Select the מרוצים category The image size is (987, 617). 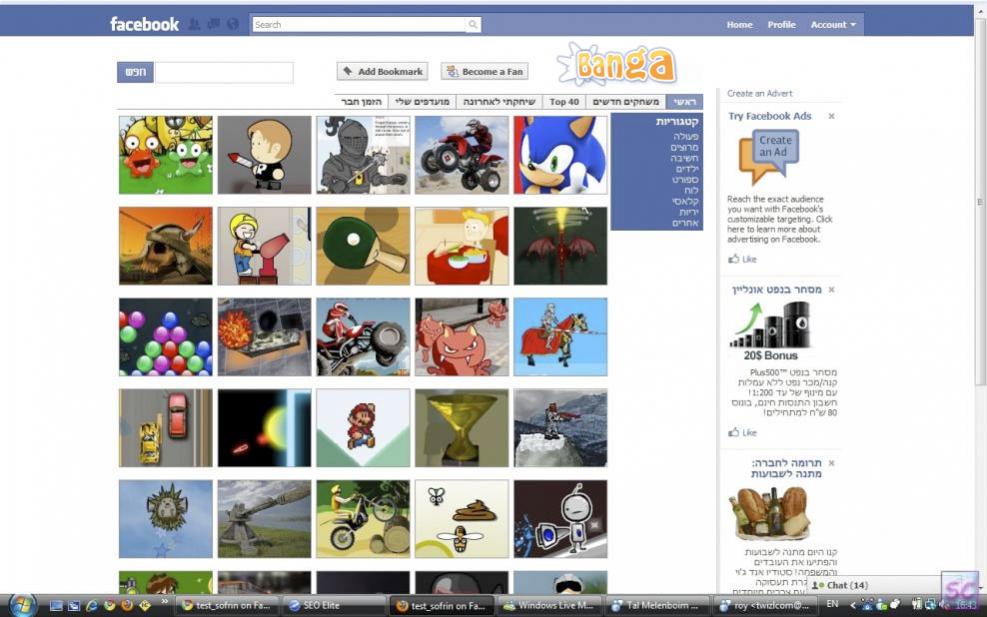click(684, 147)
